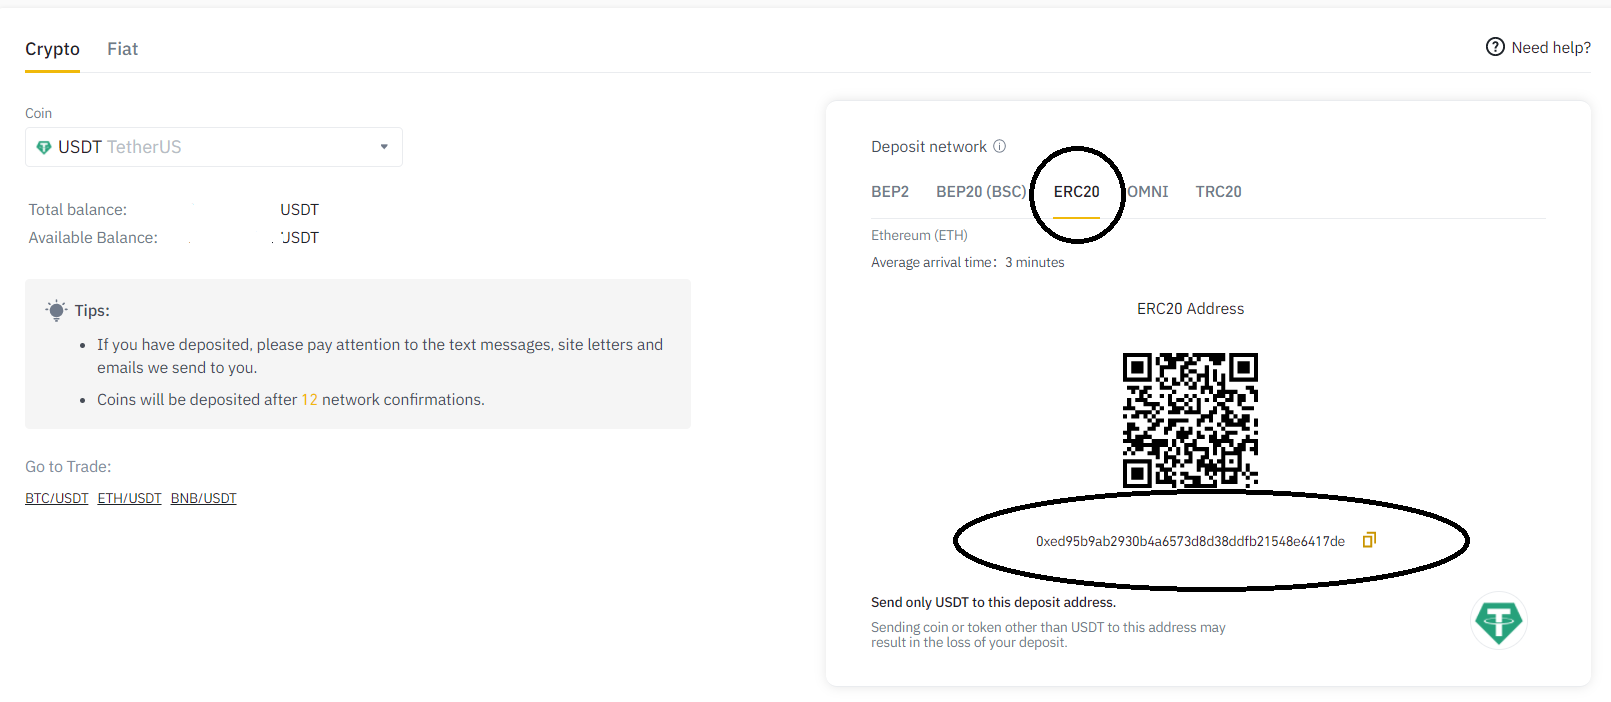
Task: Choose the BEP2 deposit network
Action: (x=890, y=192)
